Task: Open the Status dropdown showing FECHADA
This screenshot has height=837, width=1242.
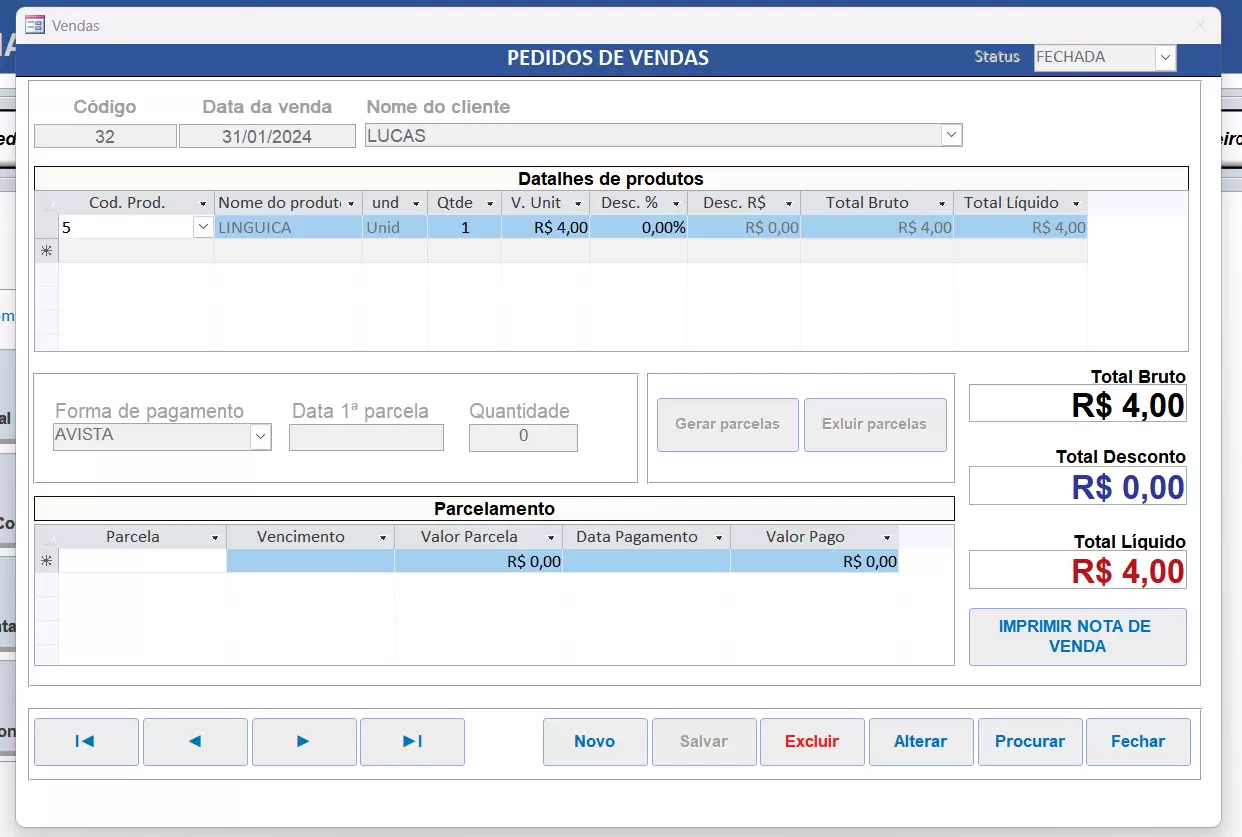Action: click(1165, 58)
